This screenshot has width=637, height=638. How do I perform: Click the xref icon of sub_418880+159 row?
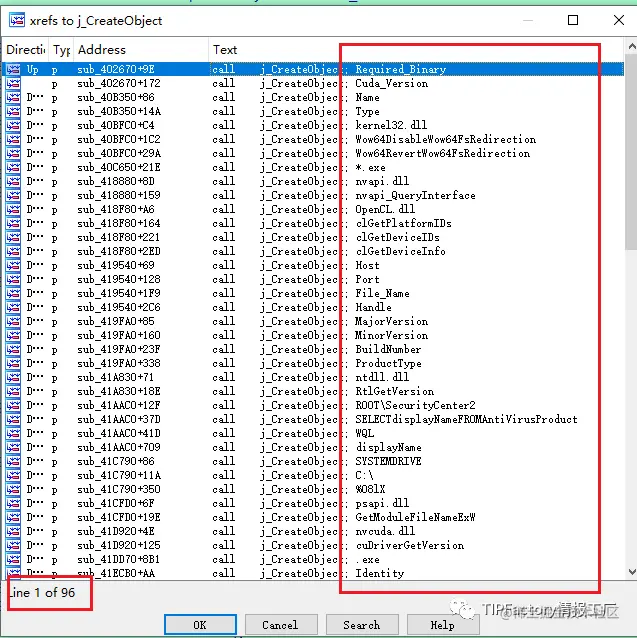coord(13,195)
